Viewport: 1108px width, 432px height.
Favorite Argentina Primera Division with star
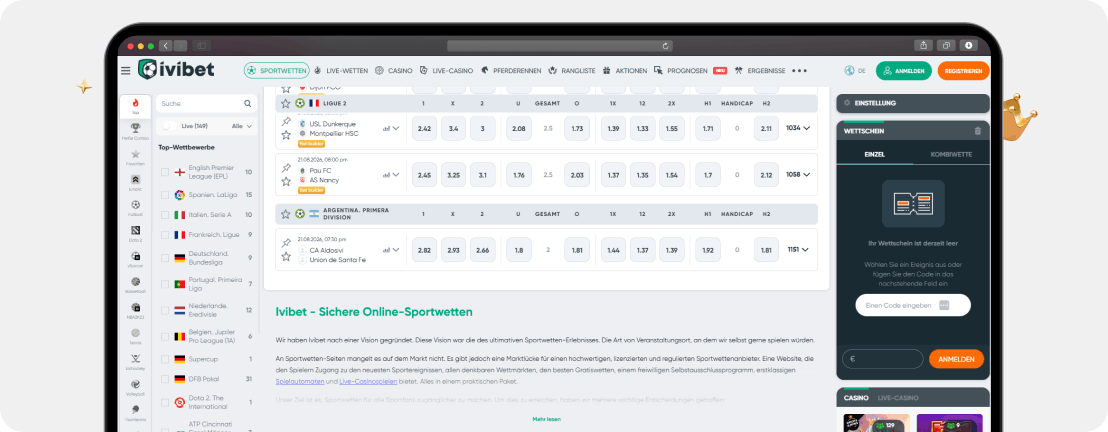285,214
